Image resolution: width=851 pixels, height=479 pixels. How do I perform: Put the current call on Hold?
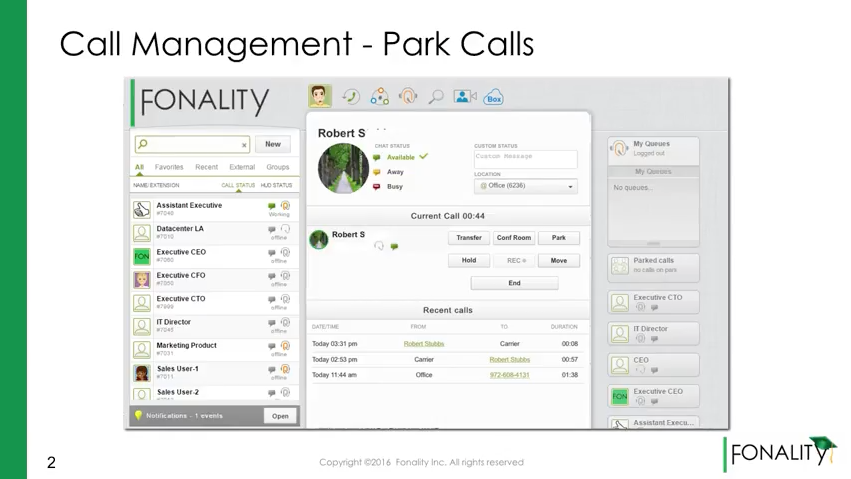click(x=469, y=260)
